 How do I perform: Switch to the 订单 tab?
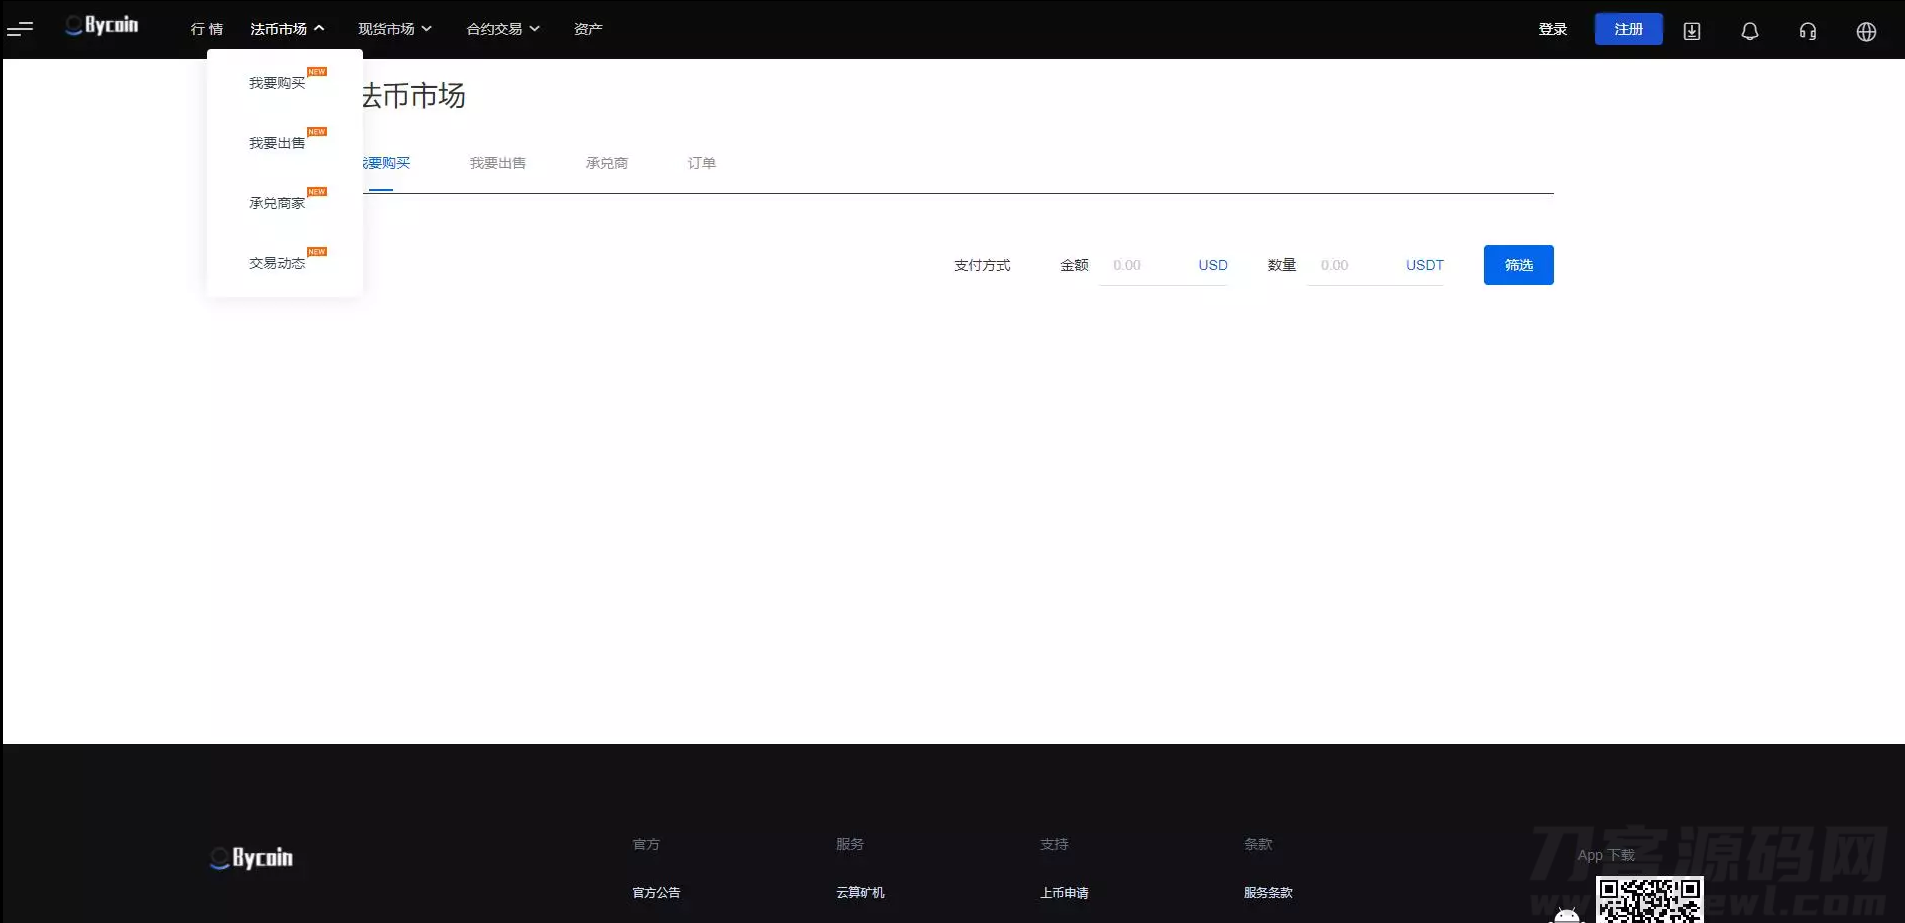702,163
